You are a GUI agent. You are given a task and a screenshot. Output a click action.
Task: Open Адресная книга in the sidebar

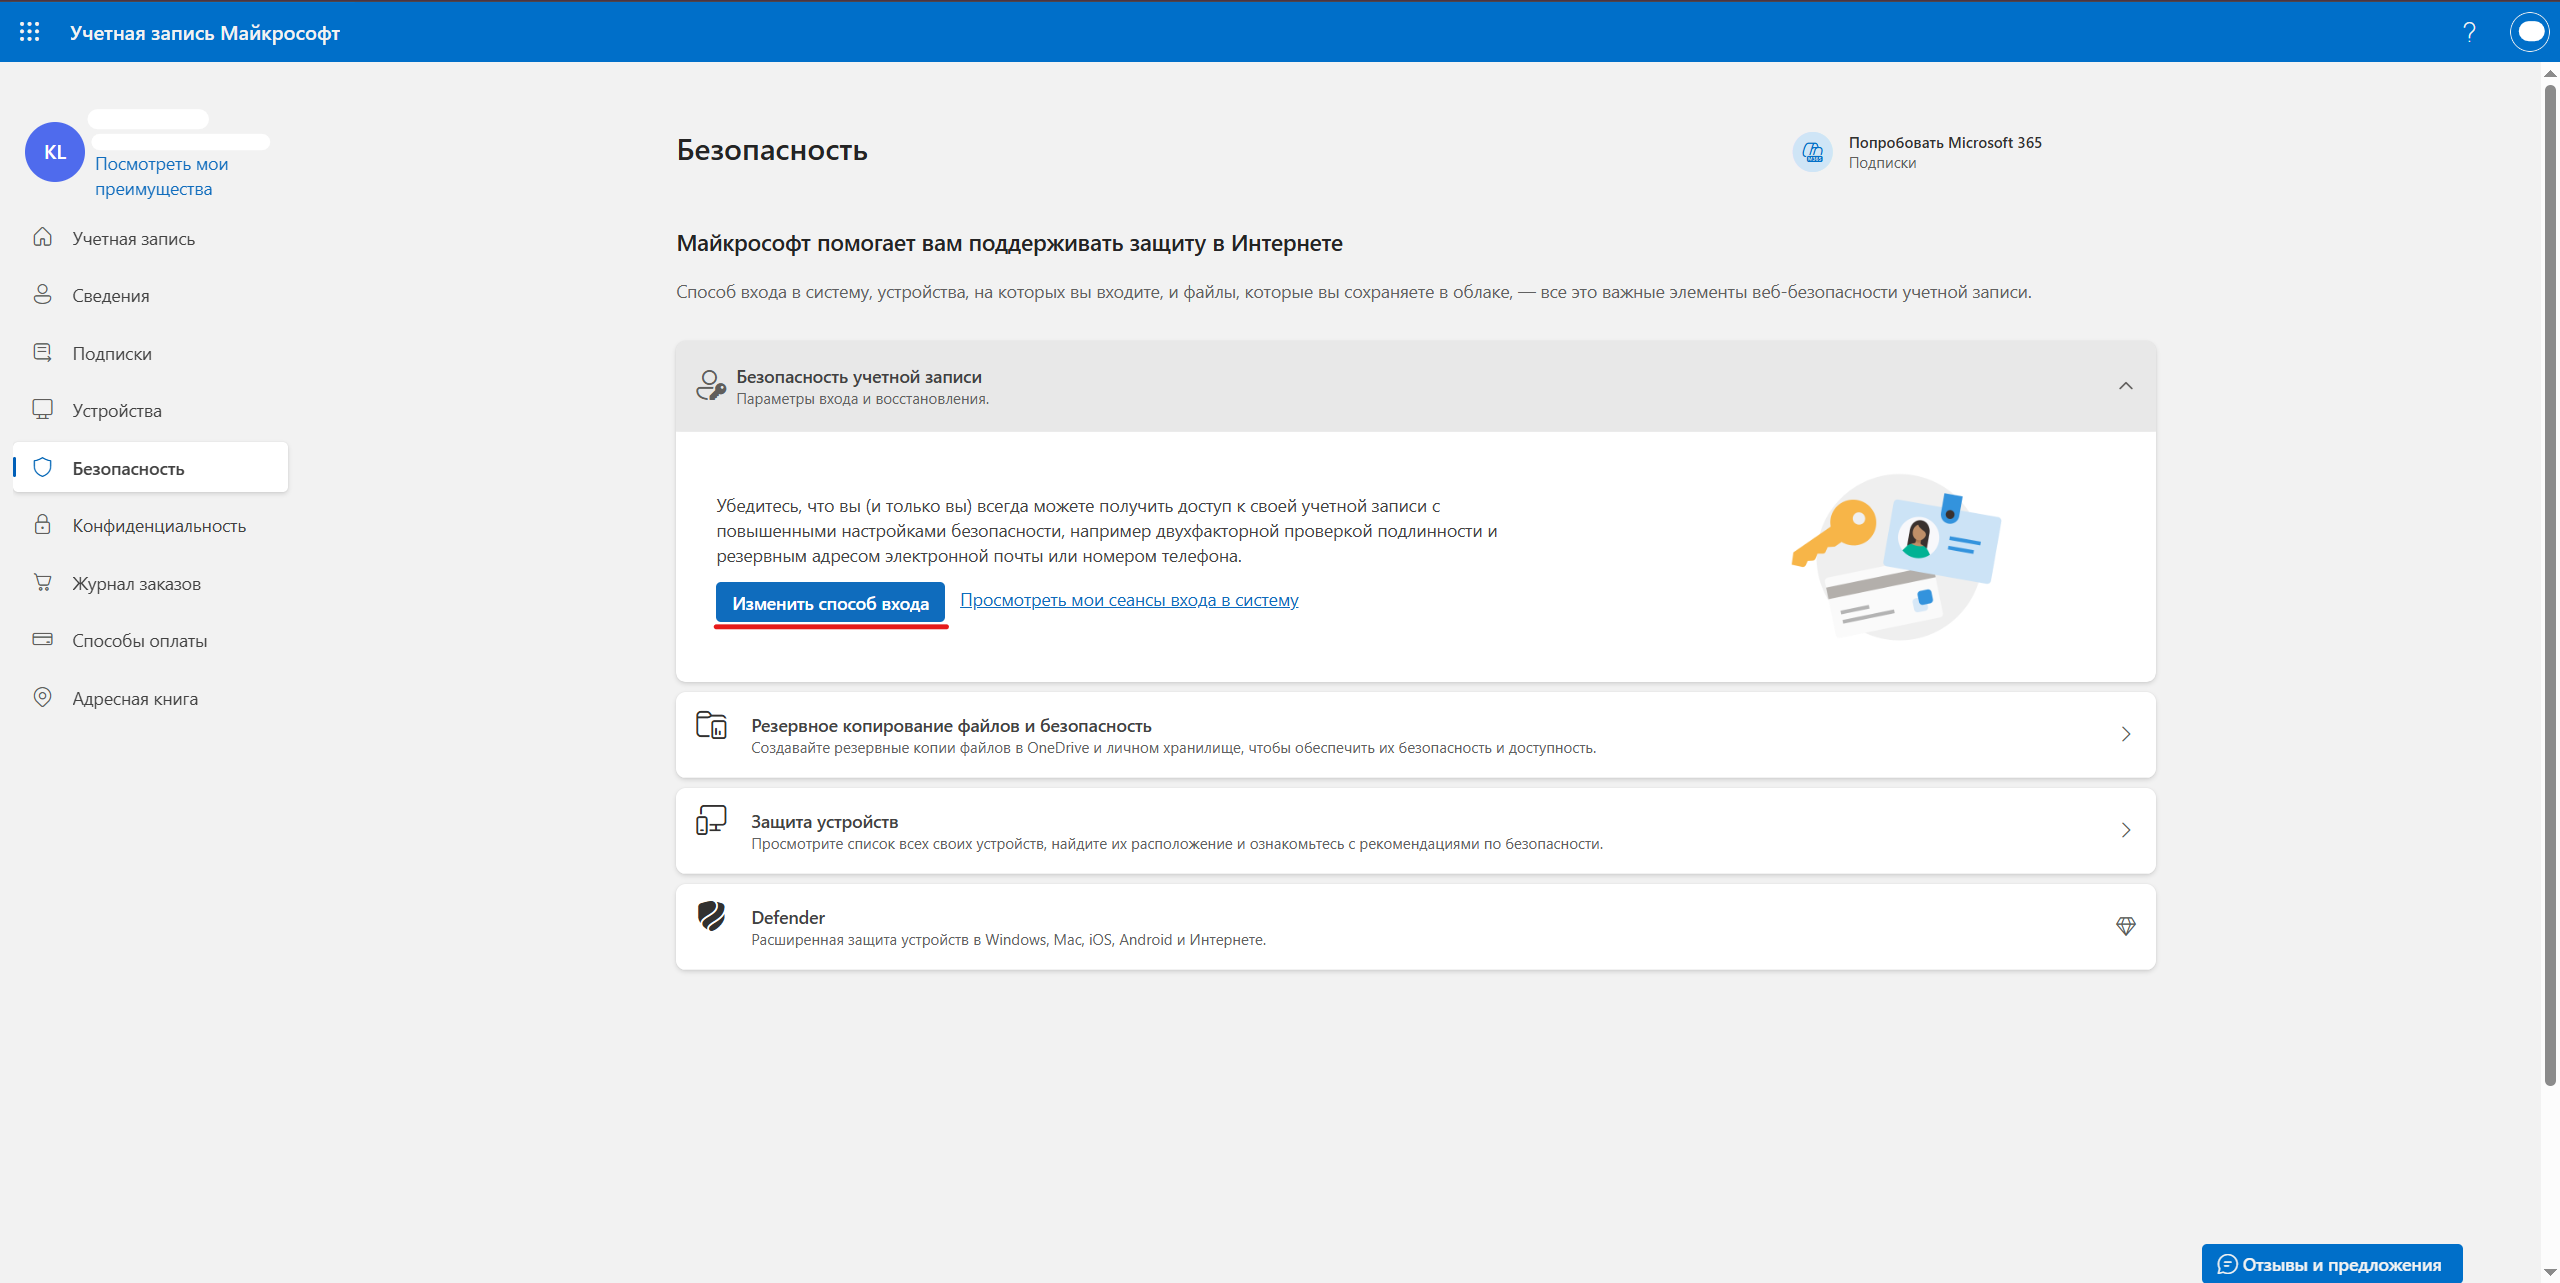click(150, 699)
